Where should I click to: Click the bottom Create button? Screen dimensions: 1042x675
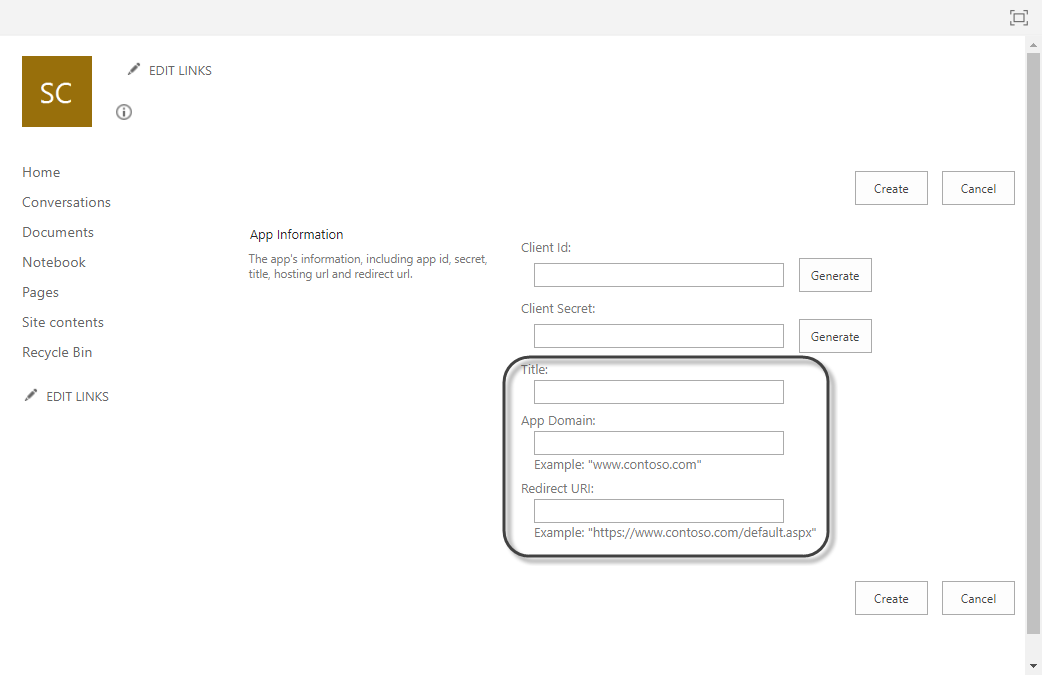point(891,598)
